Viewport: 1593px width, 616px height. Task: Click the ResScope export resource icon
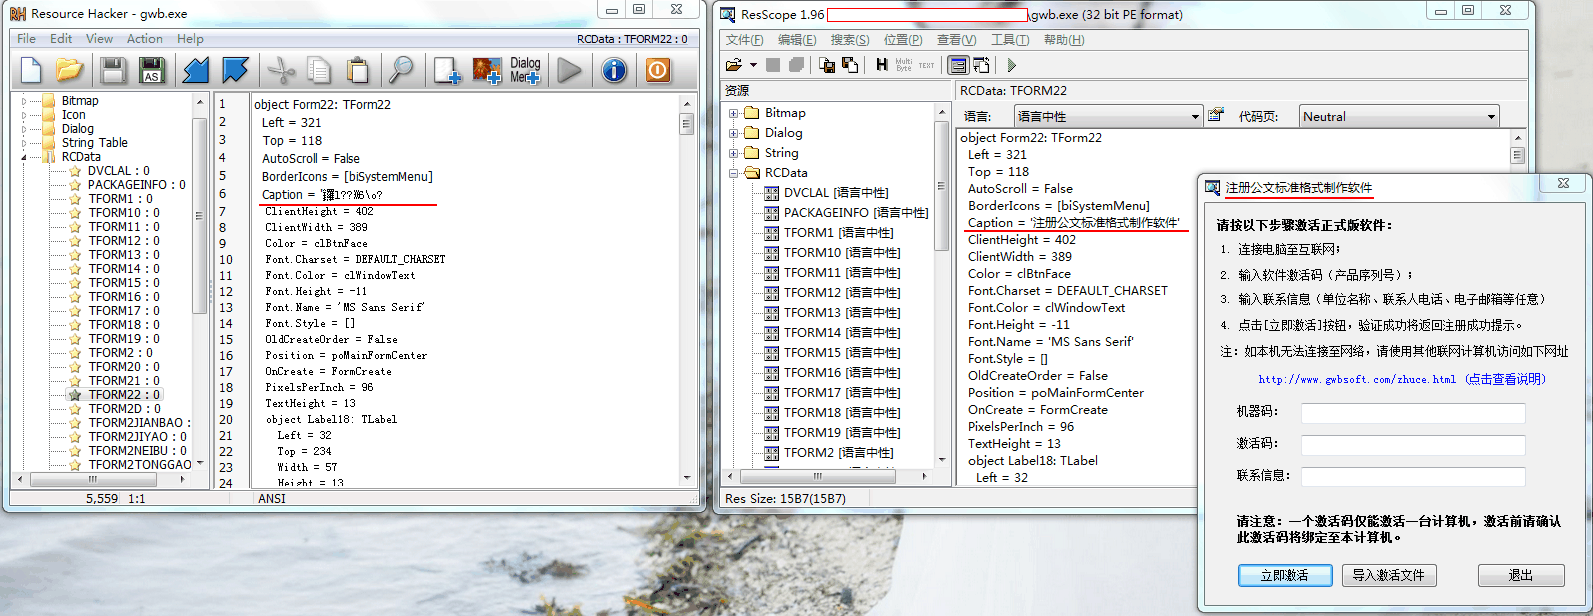[827, 65]
